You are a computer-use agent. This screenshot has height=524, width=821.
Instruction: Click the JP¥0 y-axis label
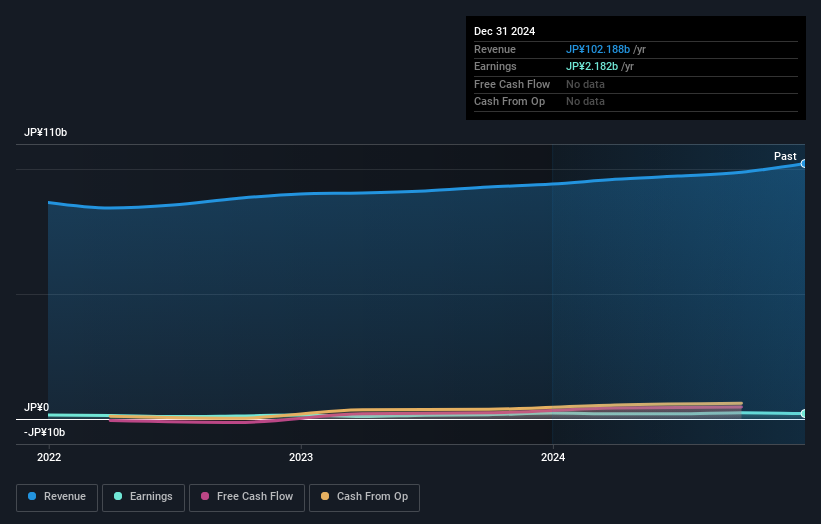pyautogui.click(x=37, y=407)
